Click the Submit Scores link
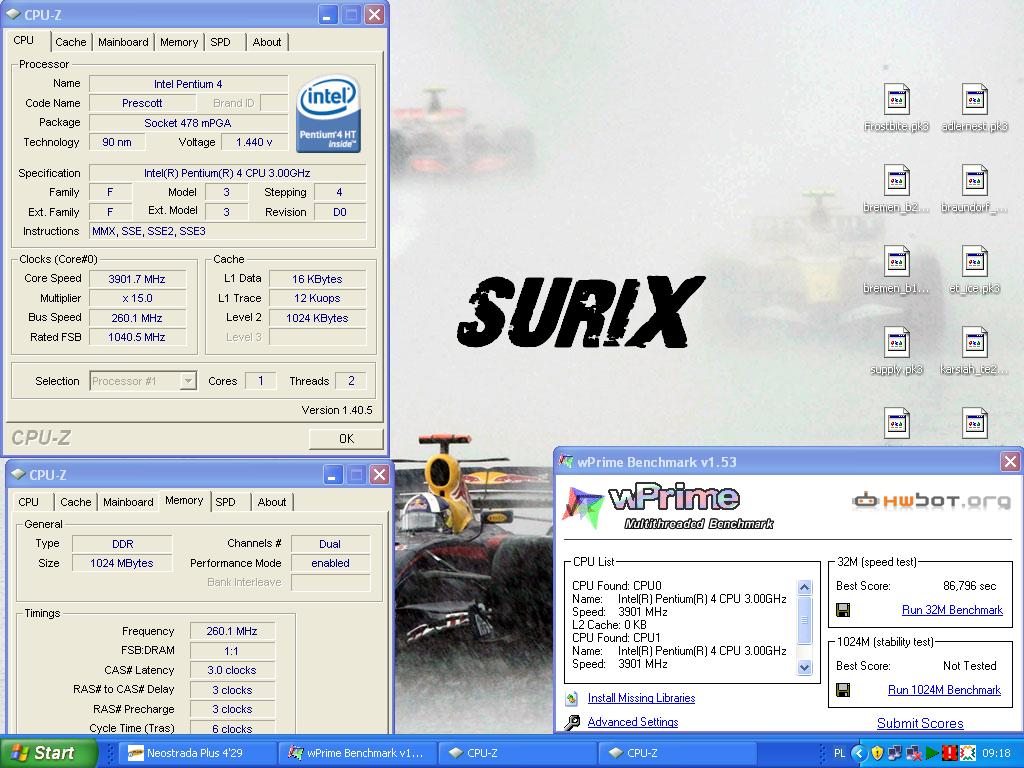This screenshot has height=768, width=1024. click(x=920, y=724)
